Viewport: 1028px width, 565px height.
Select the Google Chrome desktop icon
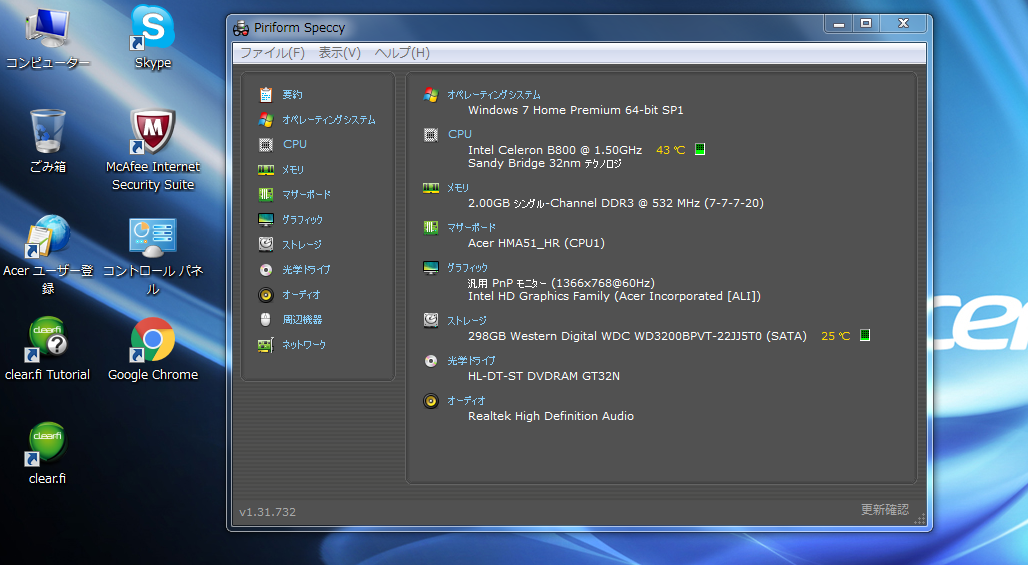pos(153,340)
